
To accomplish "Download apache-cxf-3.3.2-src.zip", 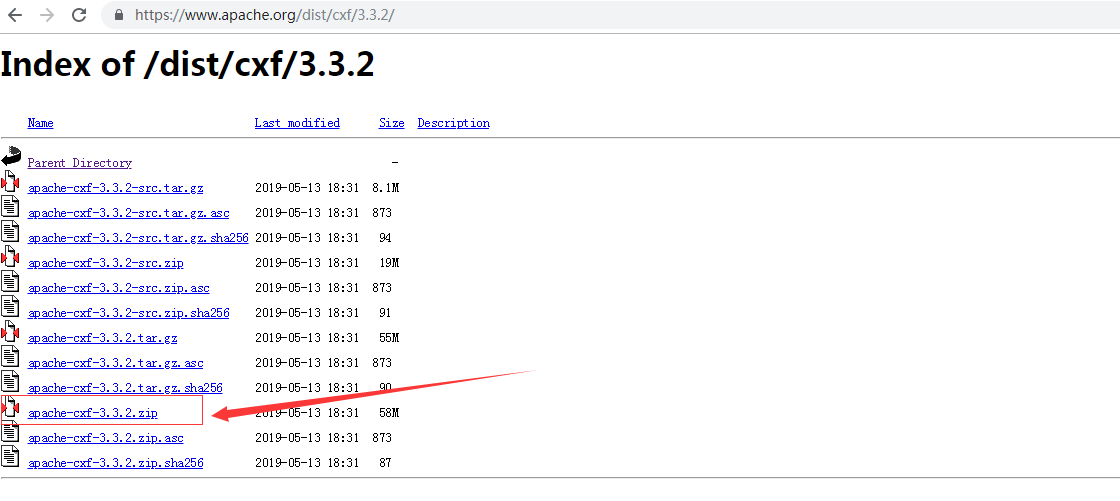I will pyautogui.click(x=106, y=263).
